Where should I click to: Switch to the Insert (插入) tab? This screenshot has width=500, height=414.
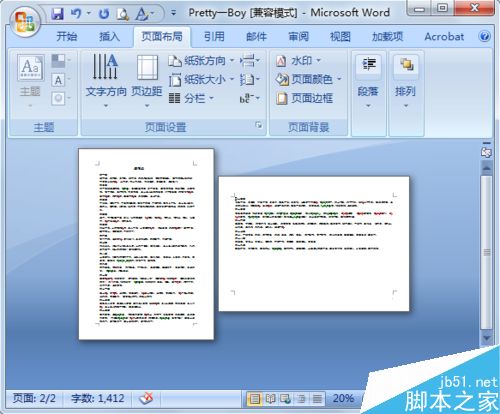click(x=109, y=36)
